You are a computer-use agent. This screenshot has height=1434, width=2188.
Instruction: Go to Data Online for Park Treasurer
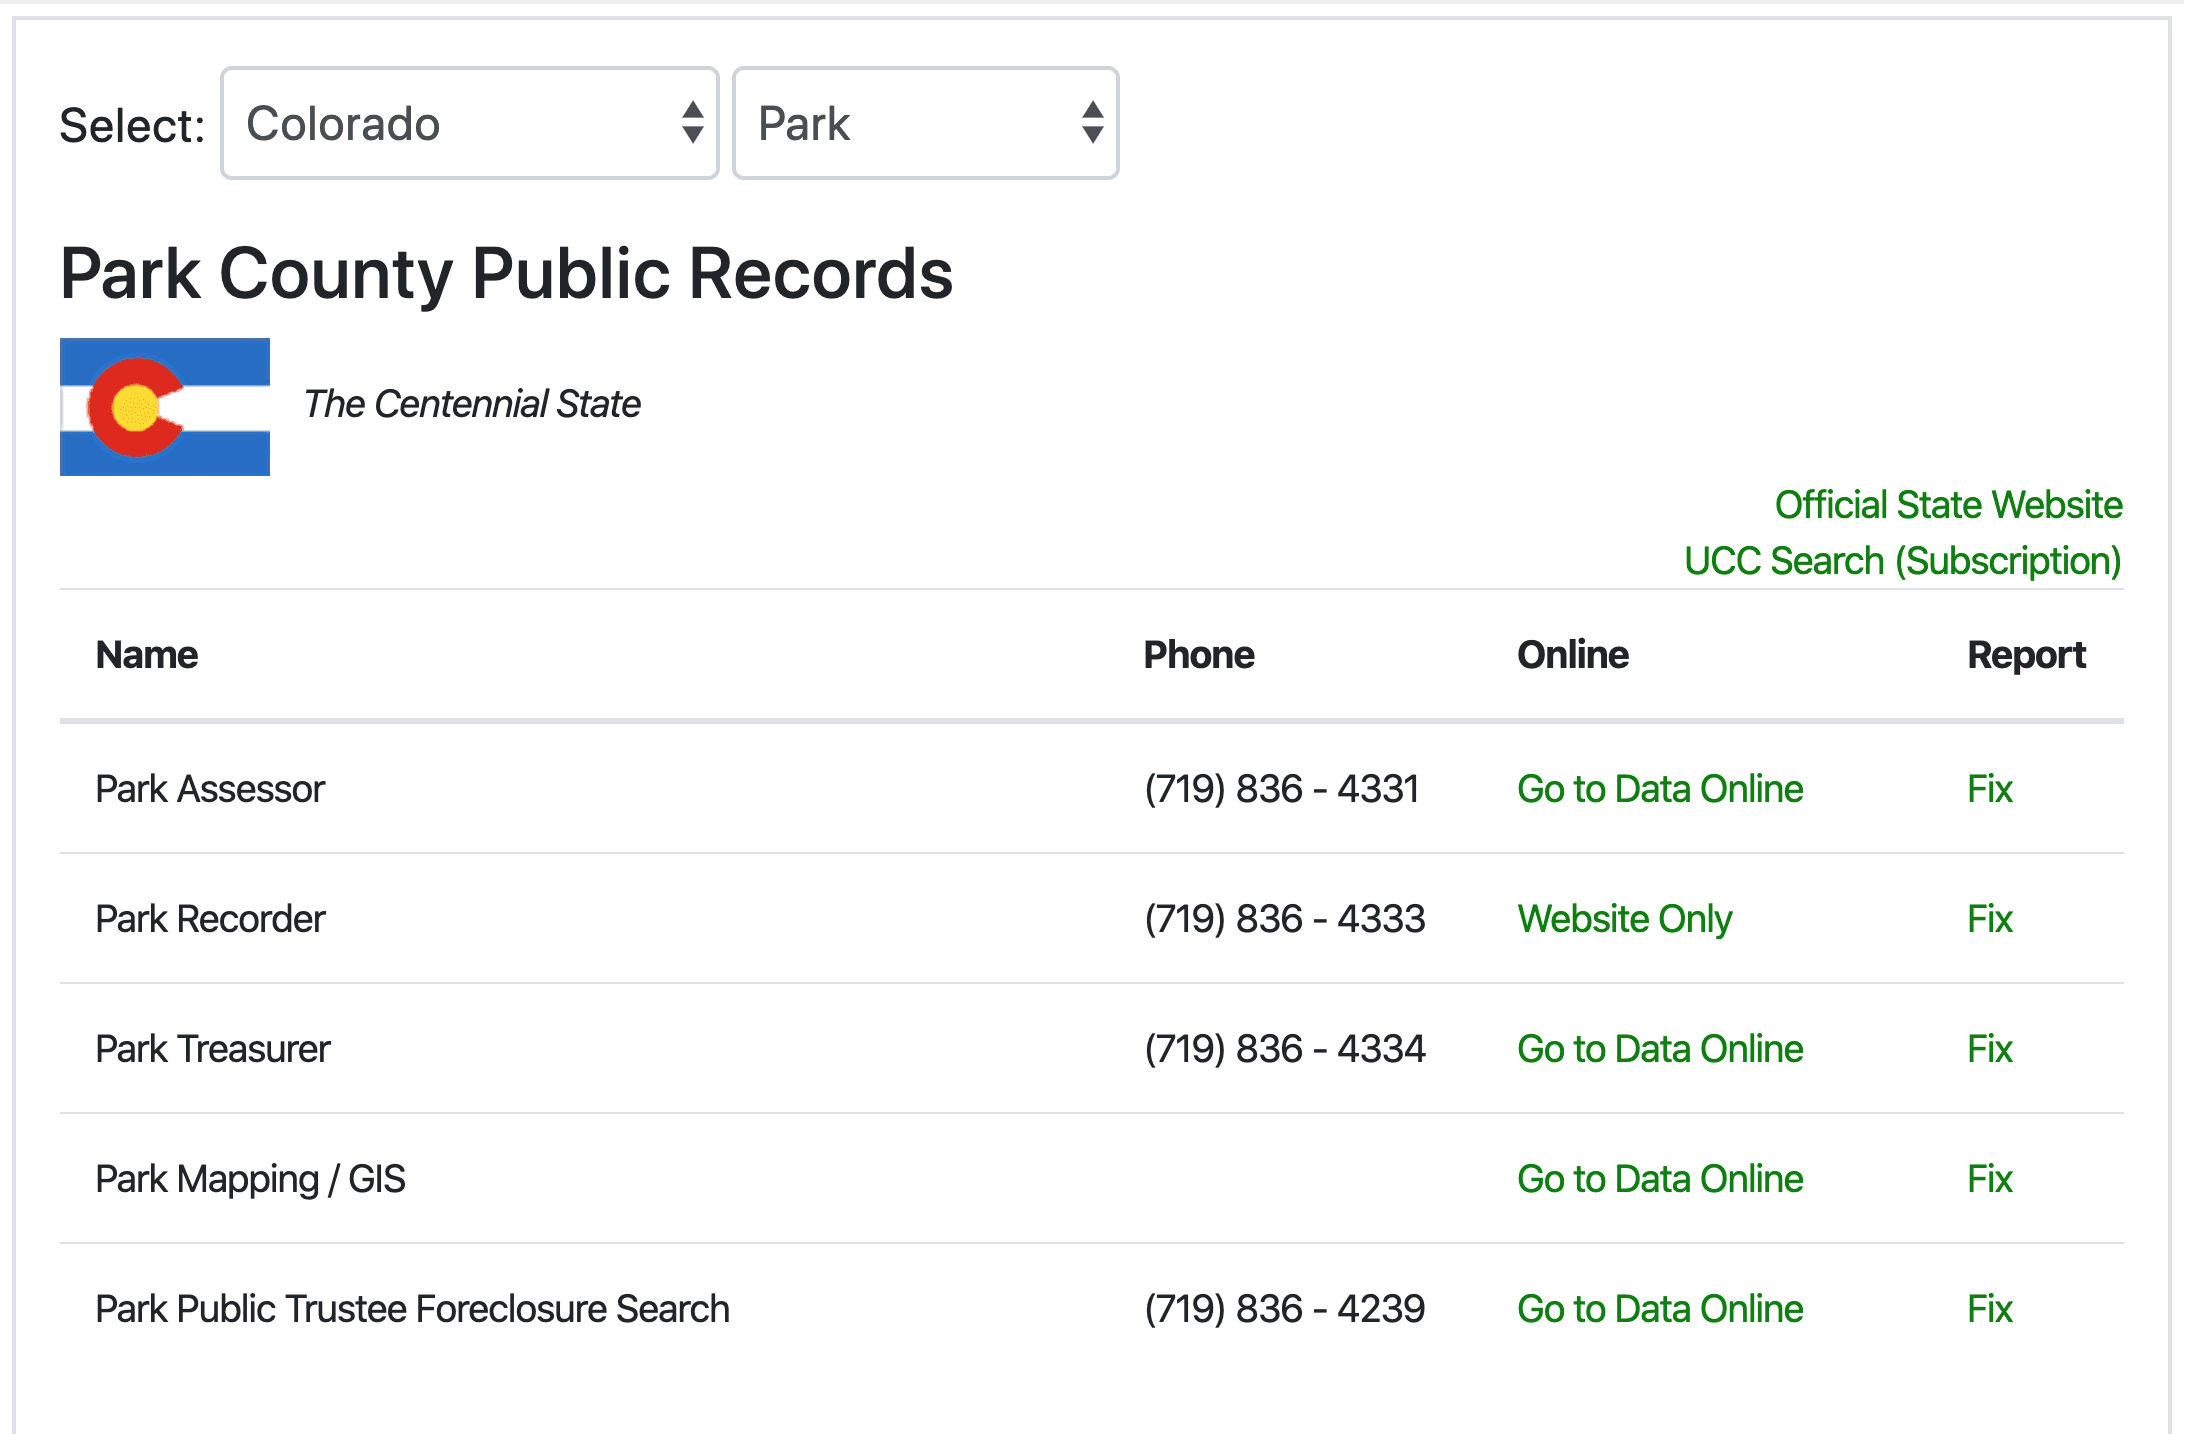pos(1659,1049)
